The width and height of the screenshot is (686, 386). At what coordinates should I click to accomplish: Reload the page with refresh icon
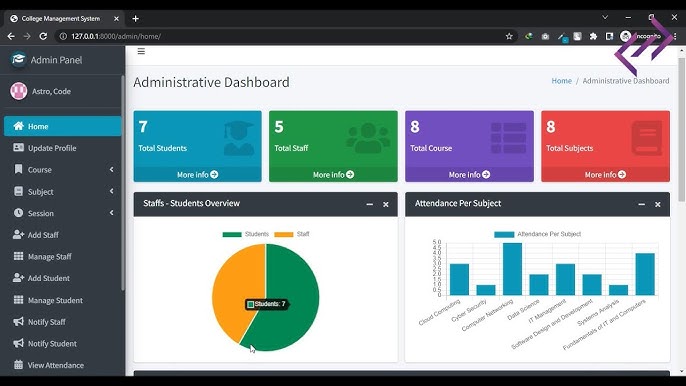(43, 36)
